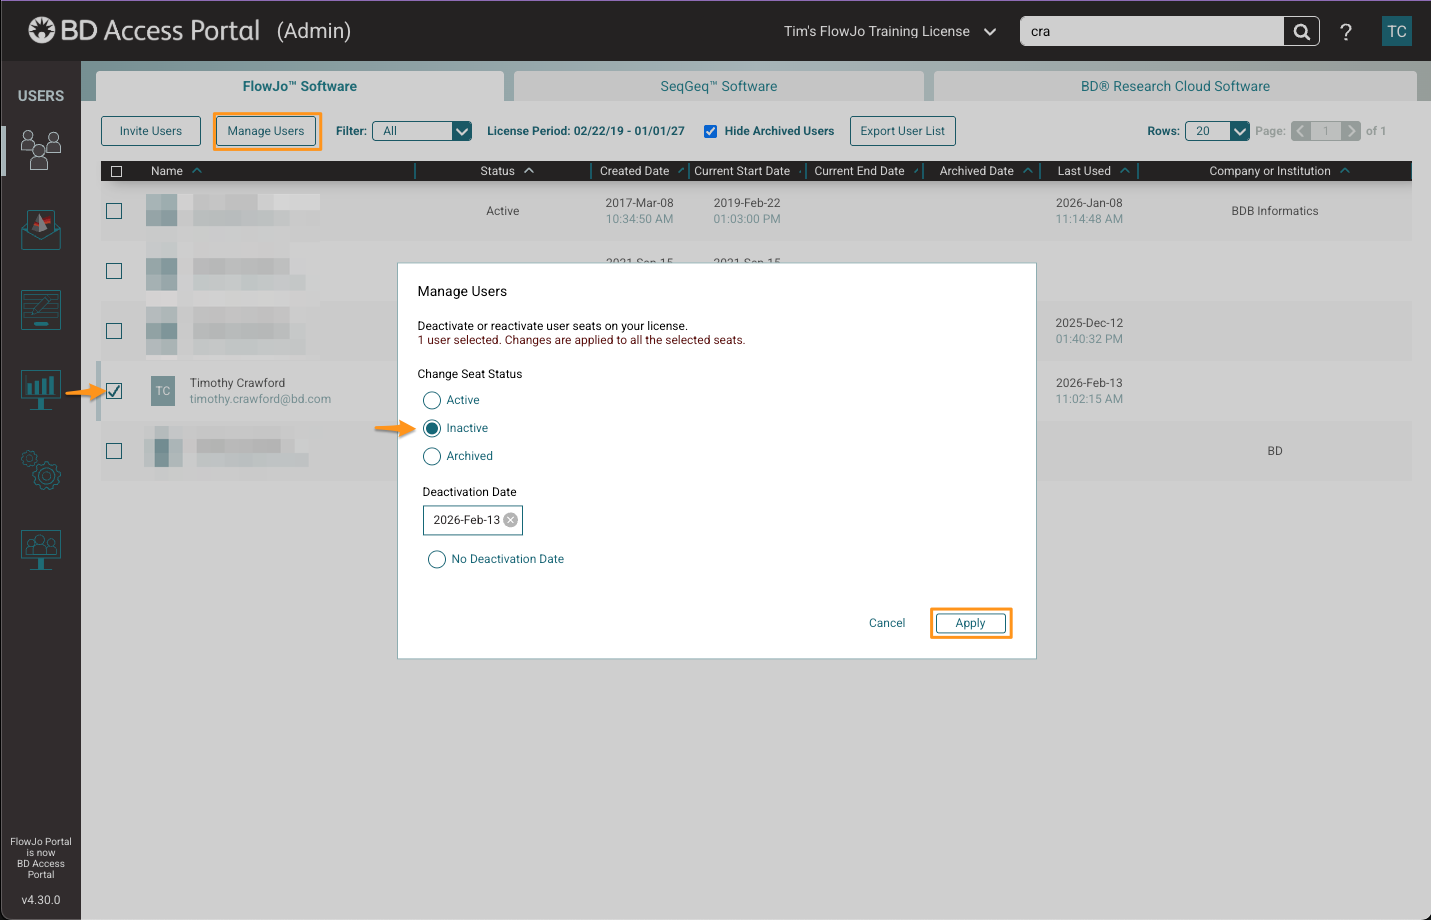Uncheck the Timothy Crawford row checkbox
Viewport: 1431px width, 920px height.
tap(114, 391)
